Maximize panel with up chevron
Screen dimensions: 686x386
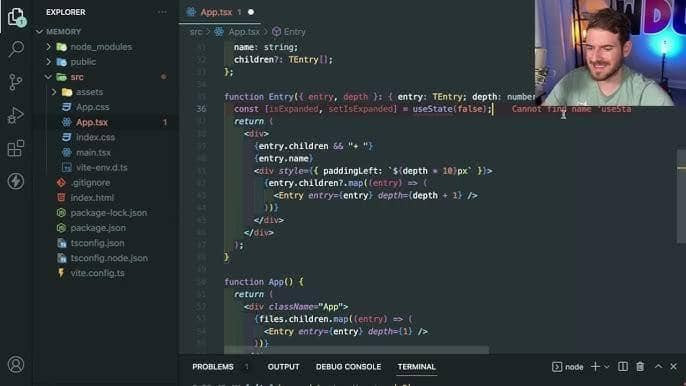tap(658, 366)
